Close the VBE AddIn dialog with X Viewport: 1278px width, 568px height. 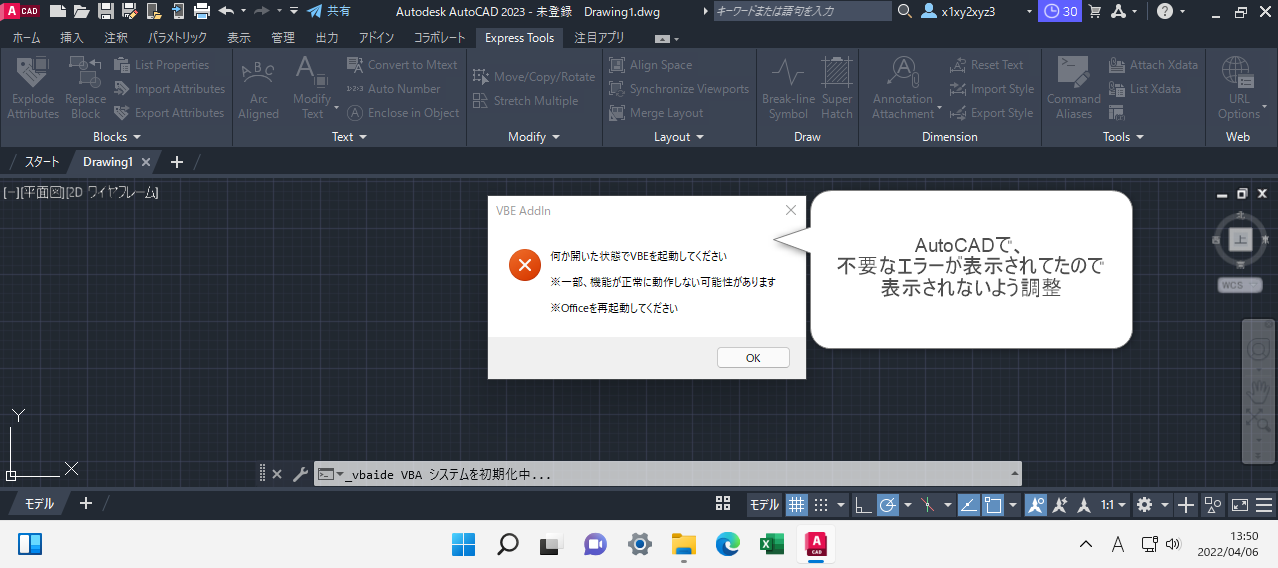[791, 211]
